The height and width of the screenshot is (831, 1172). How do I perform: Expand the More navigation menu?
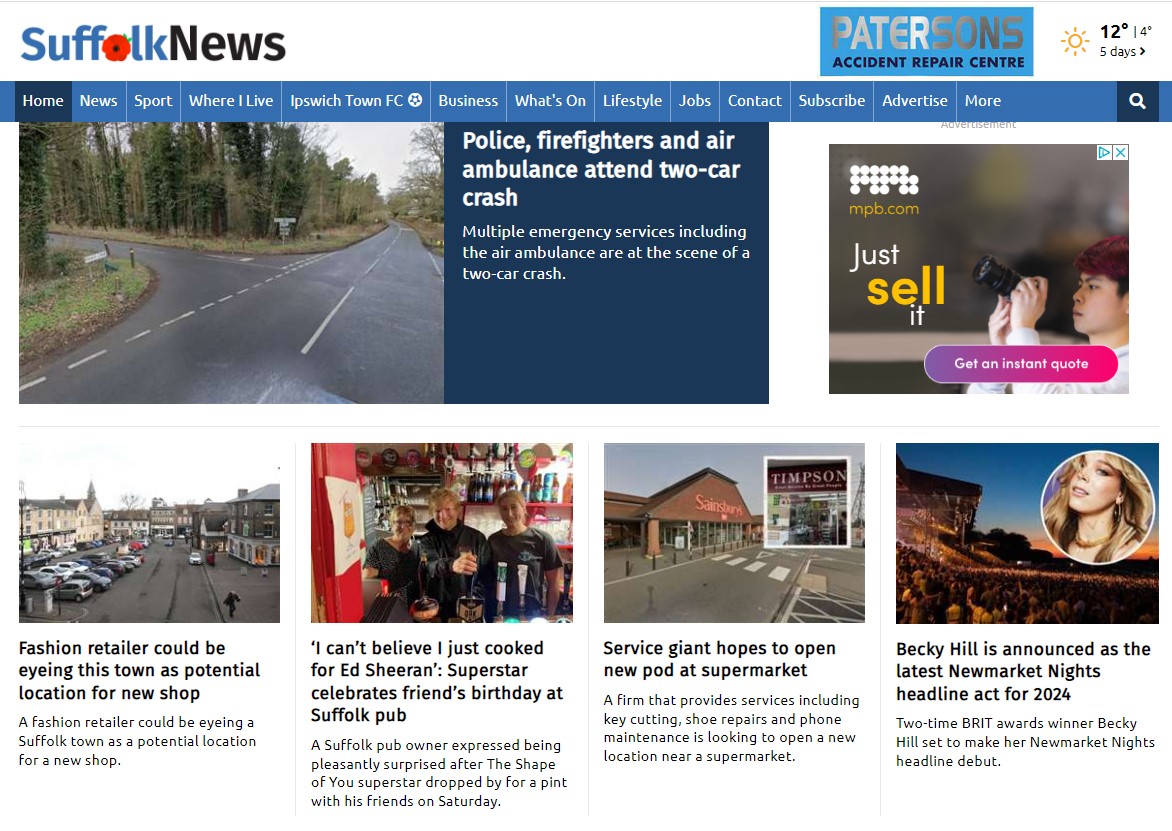pos(982,101)
